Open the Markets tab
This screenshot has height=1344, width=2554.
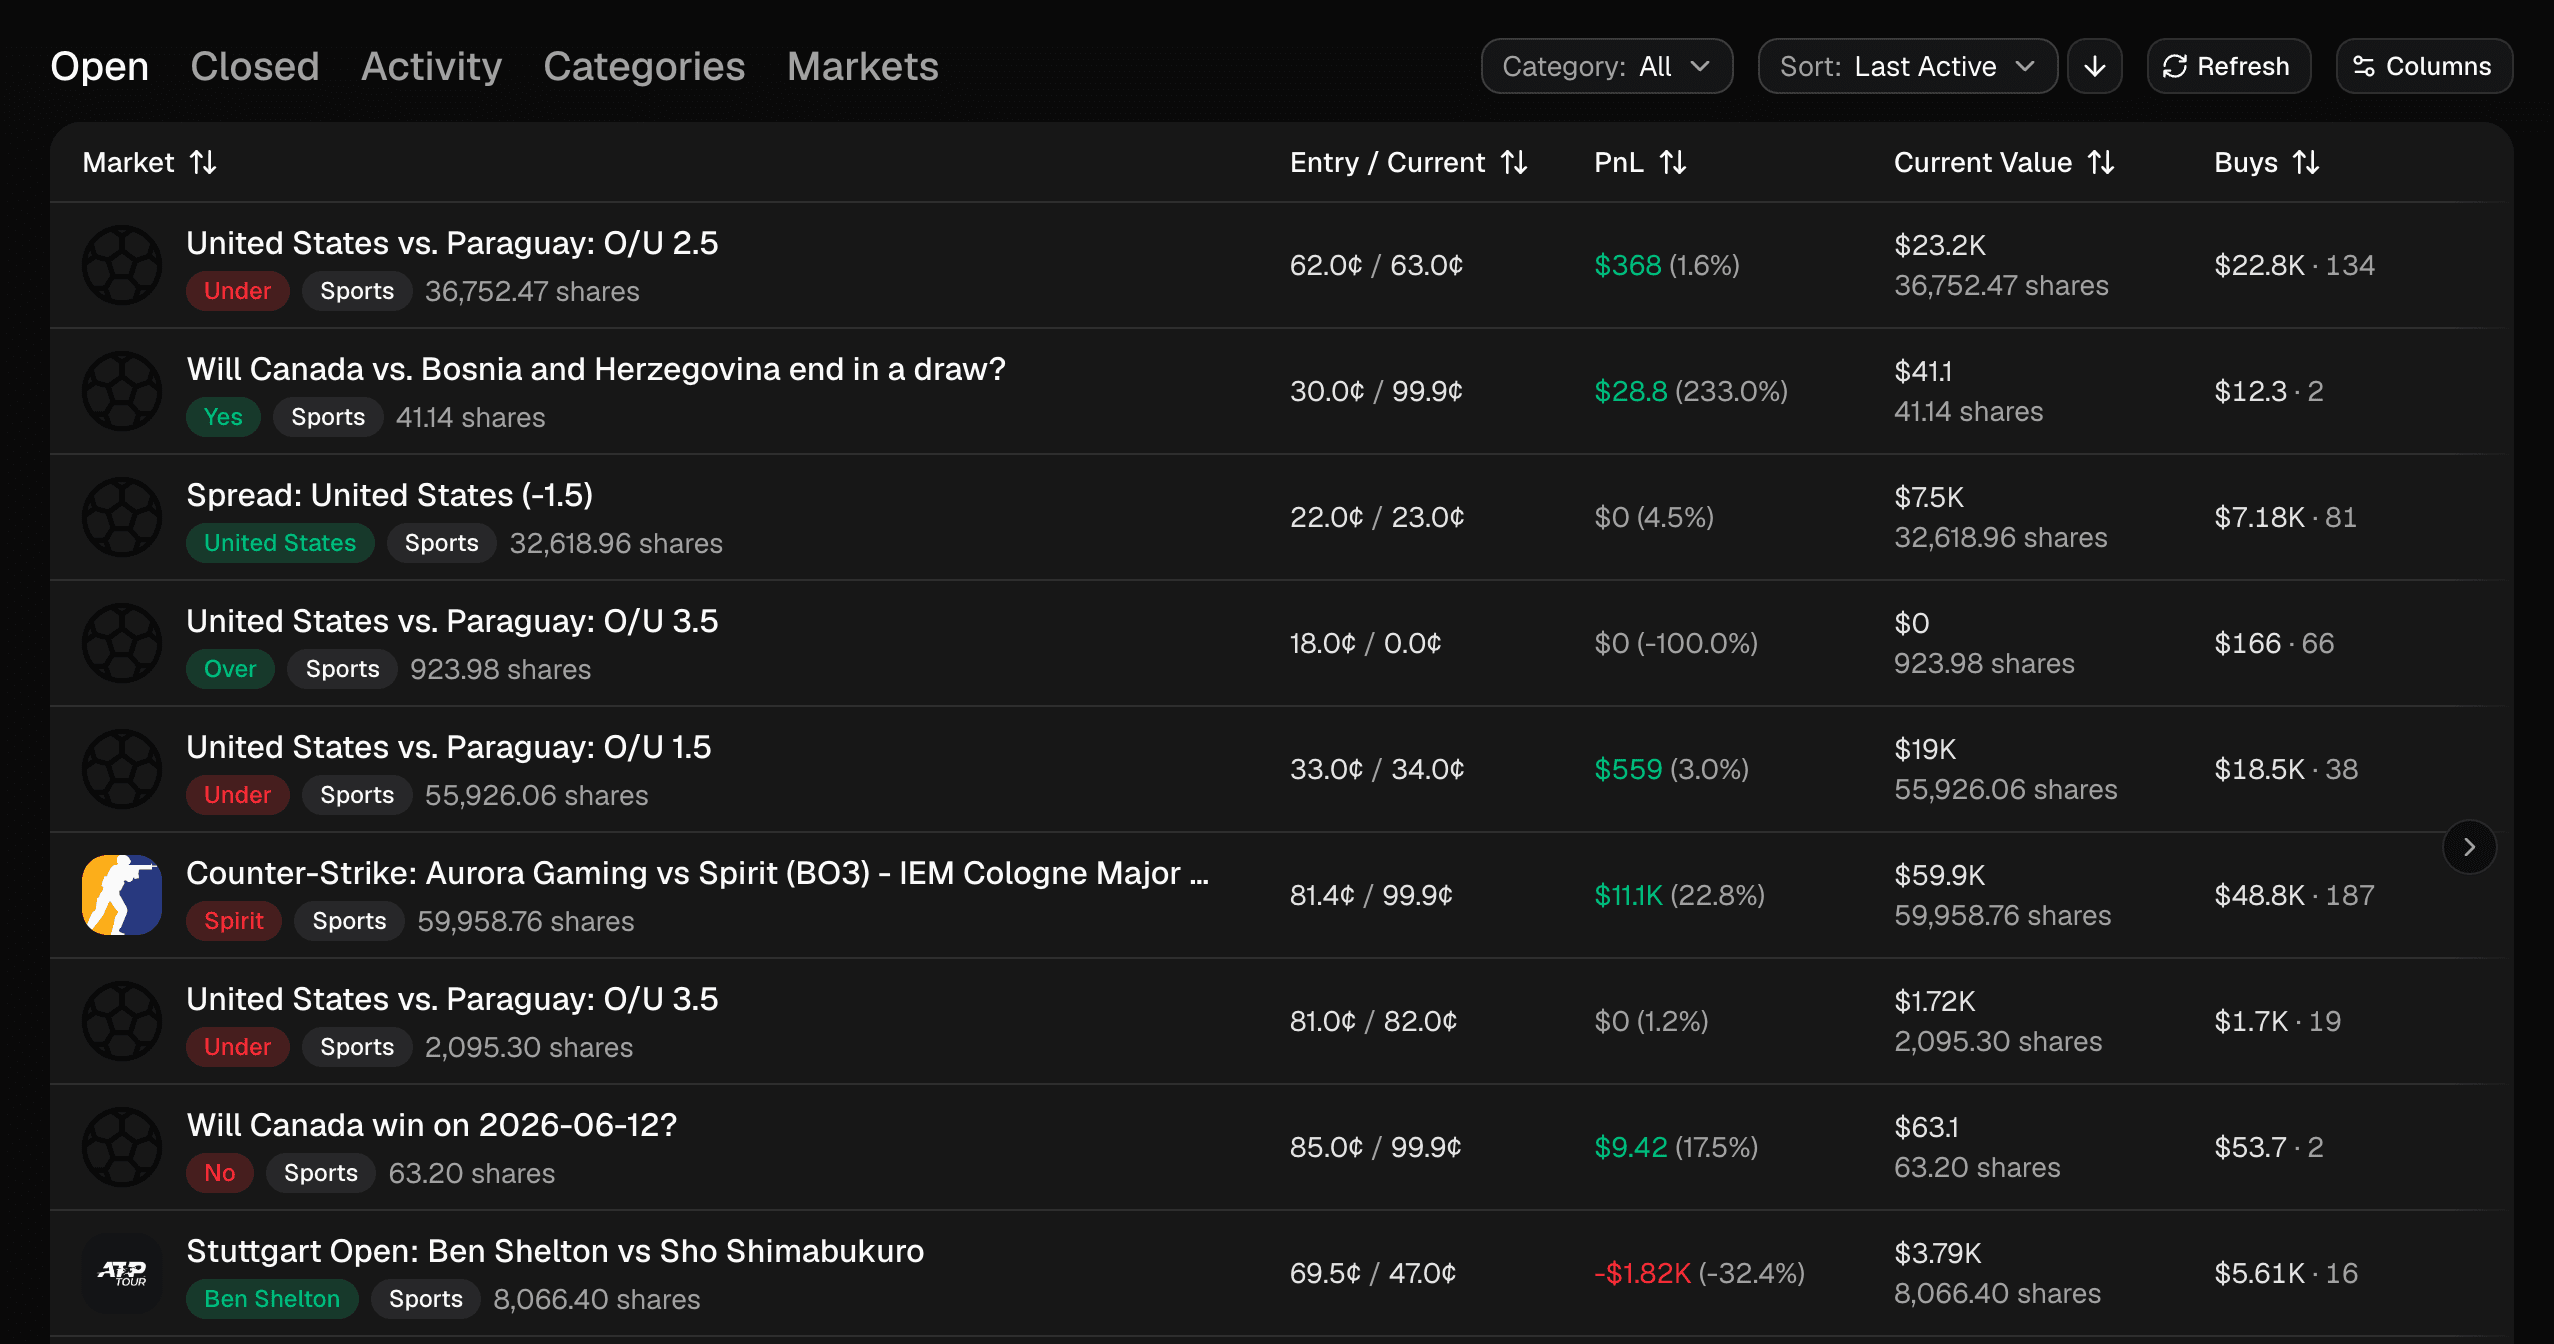862,66
